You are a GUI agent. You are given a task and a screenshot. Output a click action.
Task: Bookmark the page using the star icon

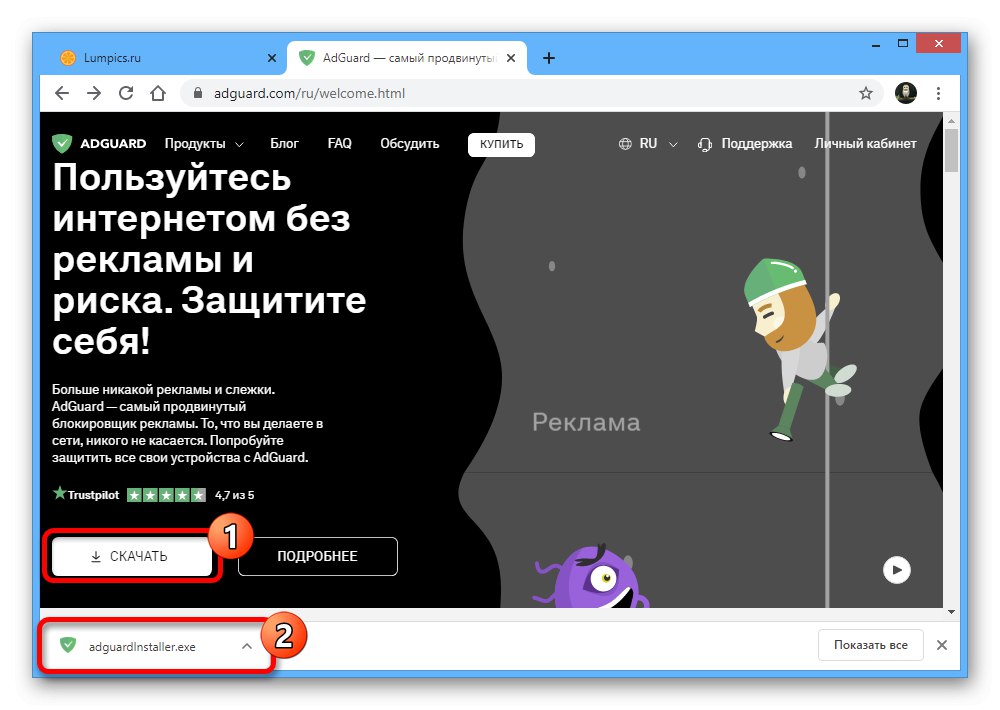click(866, 92)
